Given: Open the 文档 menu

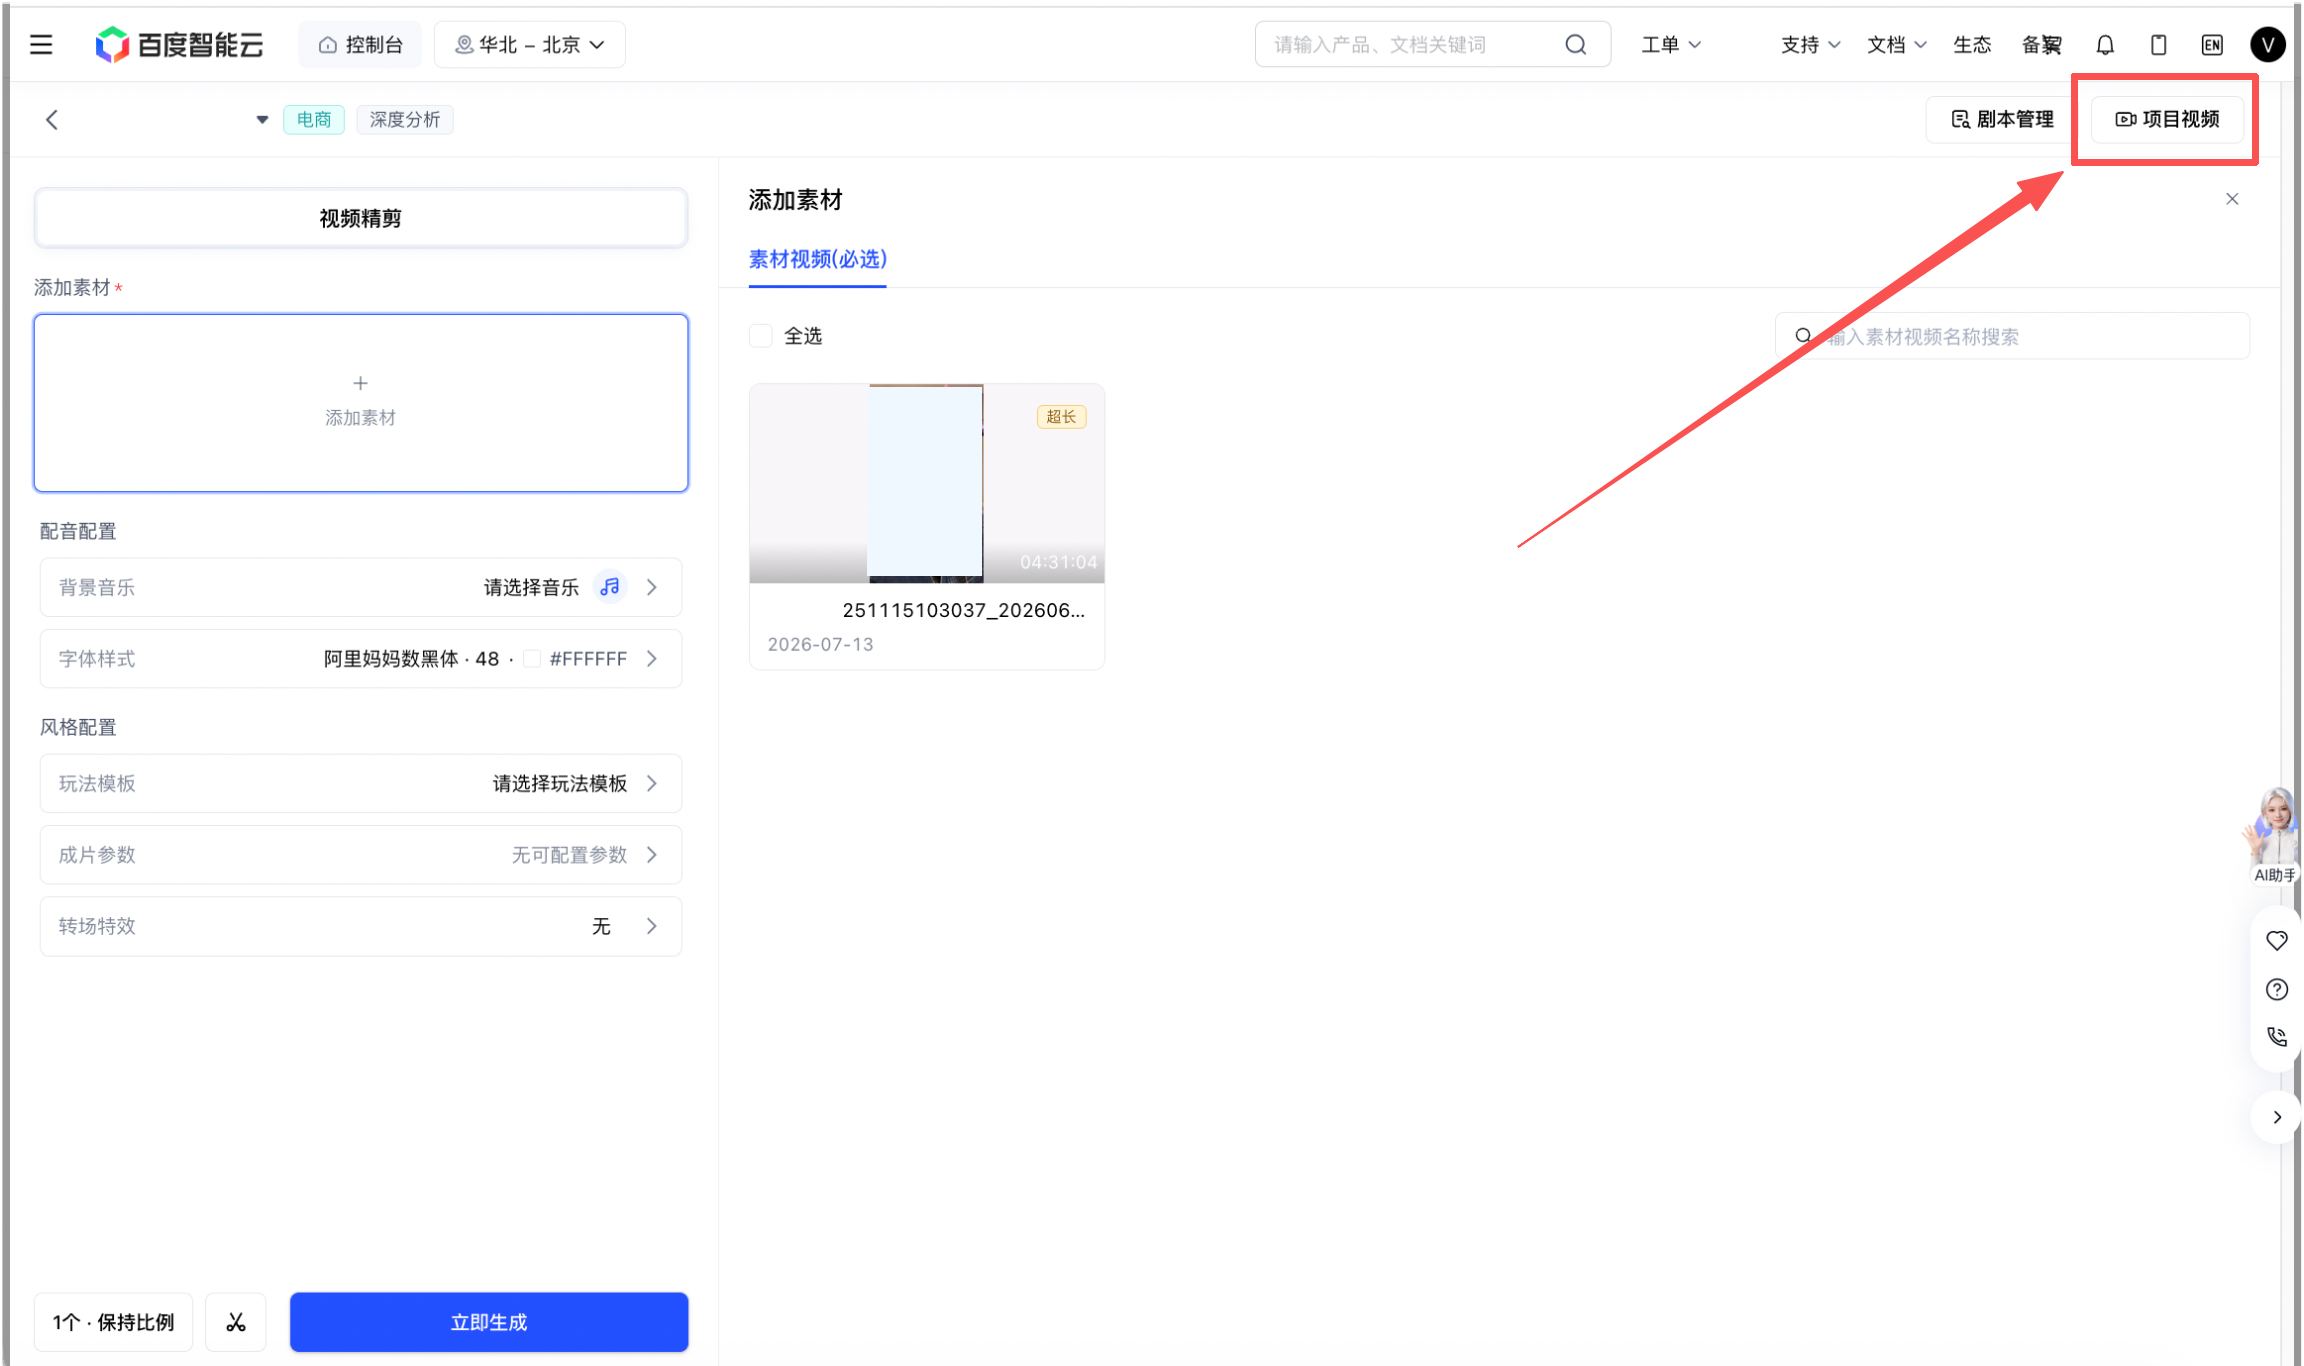Looking at the screenshot, I should 1896,45.
